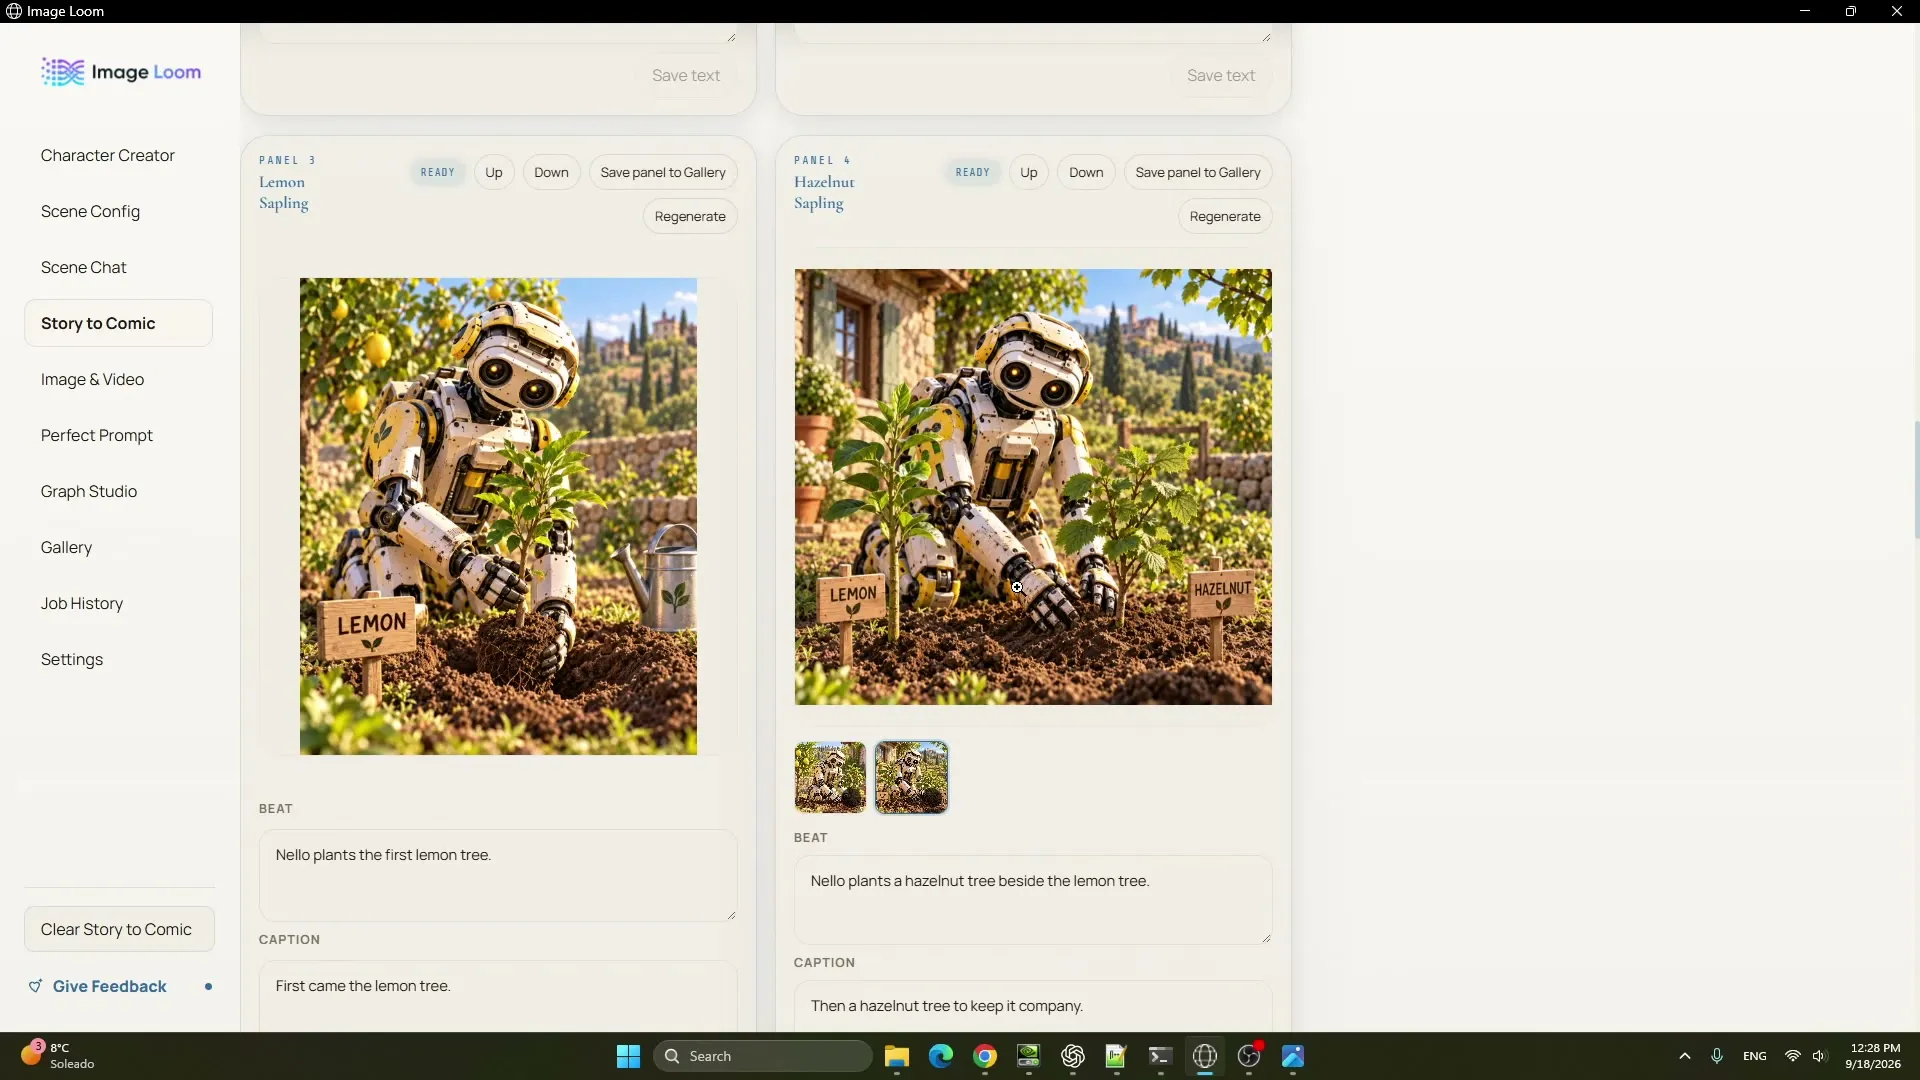Viewport: 1920px width, 1080px height.
Task: Open OBS Studio from the taskbar
Action: (x=1249, y=1056)
